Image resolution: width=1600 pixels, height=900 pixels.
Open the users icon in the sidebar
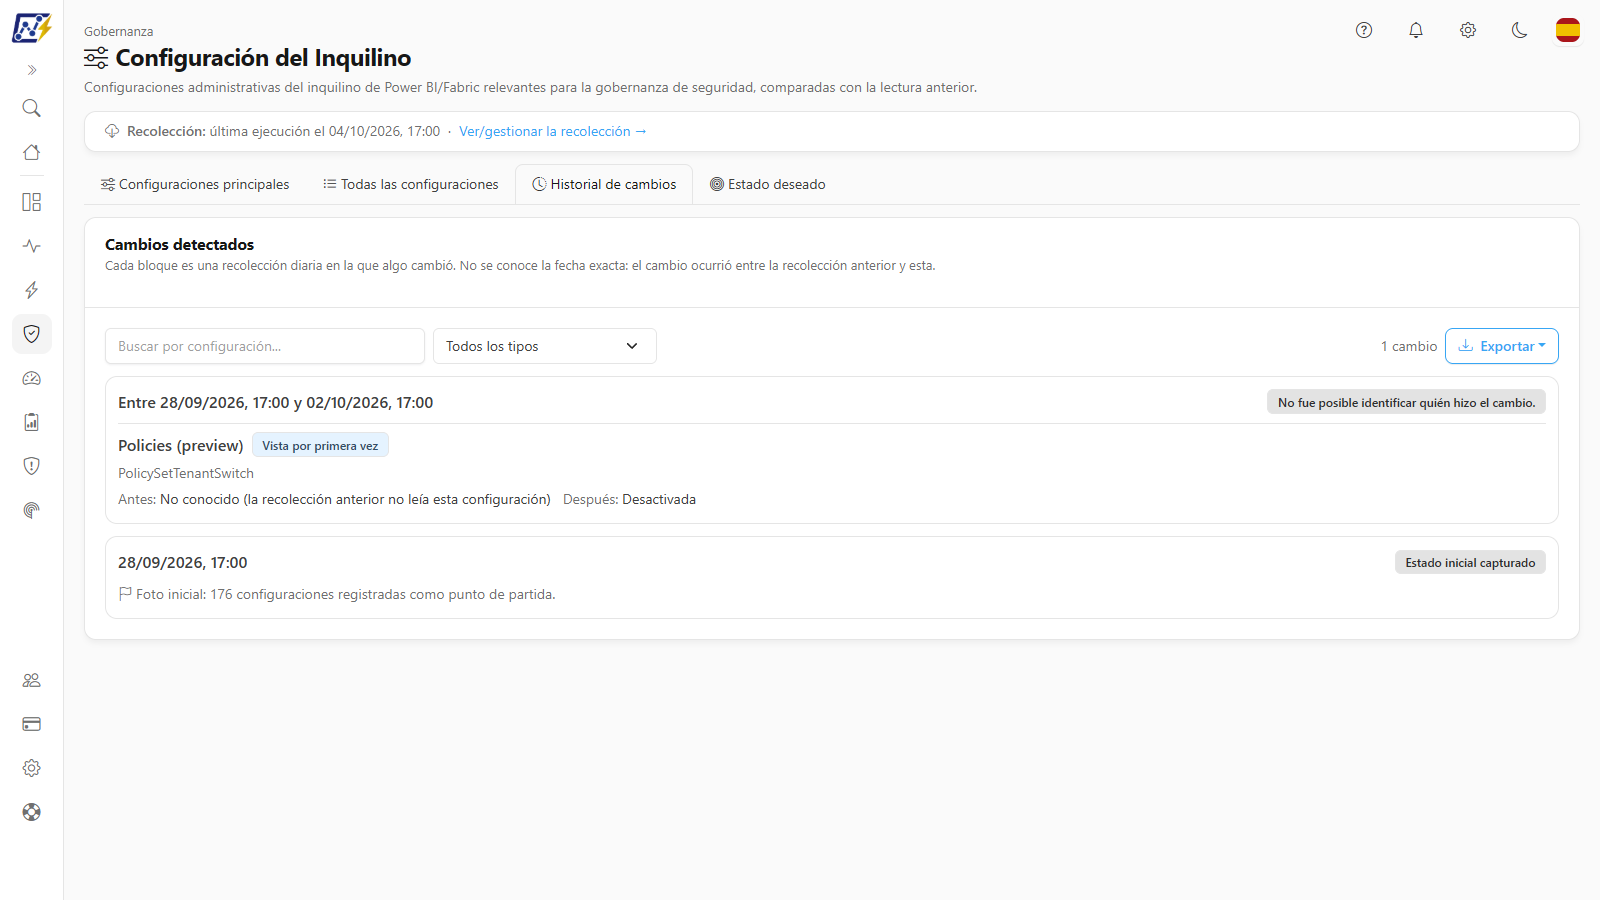click(32, 680)
